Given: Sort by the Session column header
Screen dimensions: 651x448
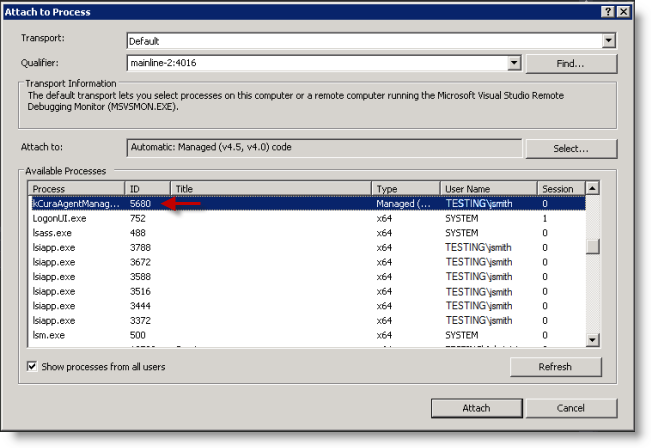Looking at the screenshot, I should 561,189.
